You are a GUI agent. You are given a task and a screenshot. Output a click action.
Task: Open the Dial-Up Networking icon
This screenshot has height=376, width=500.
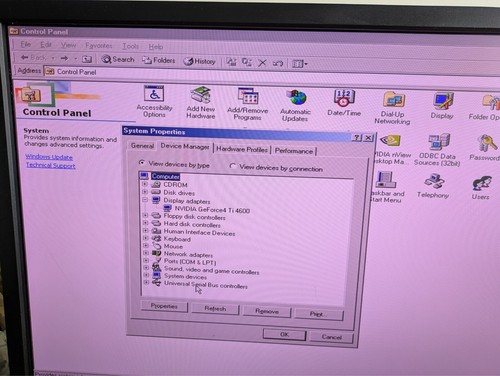[x=392, y=108]
